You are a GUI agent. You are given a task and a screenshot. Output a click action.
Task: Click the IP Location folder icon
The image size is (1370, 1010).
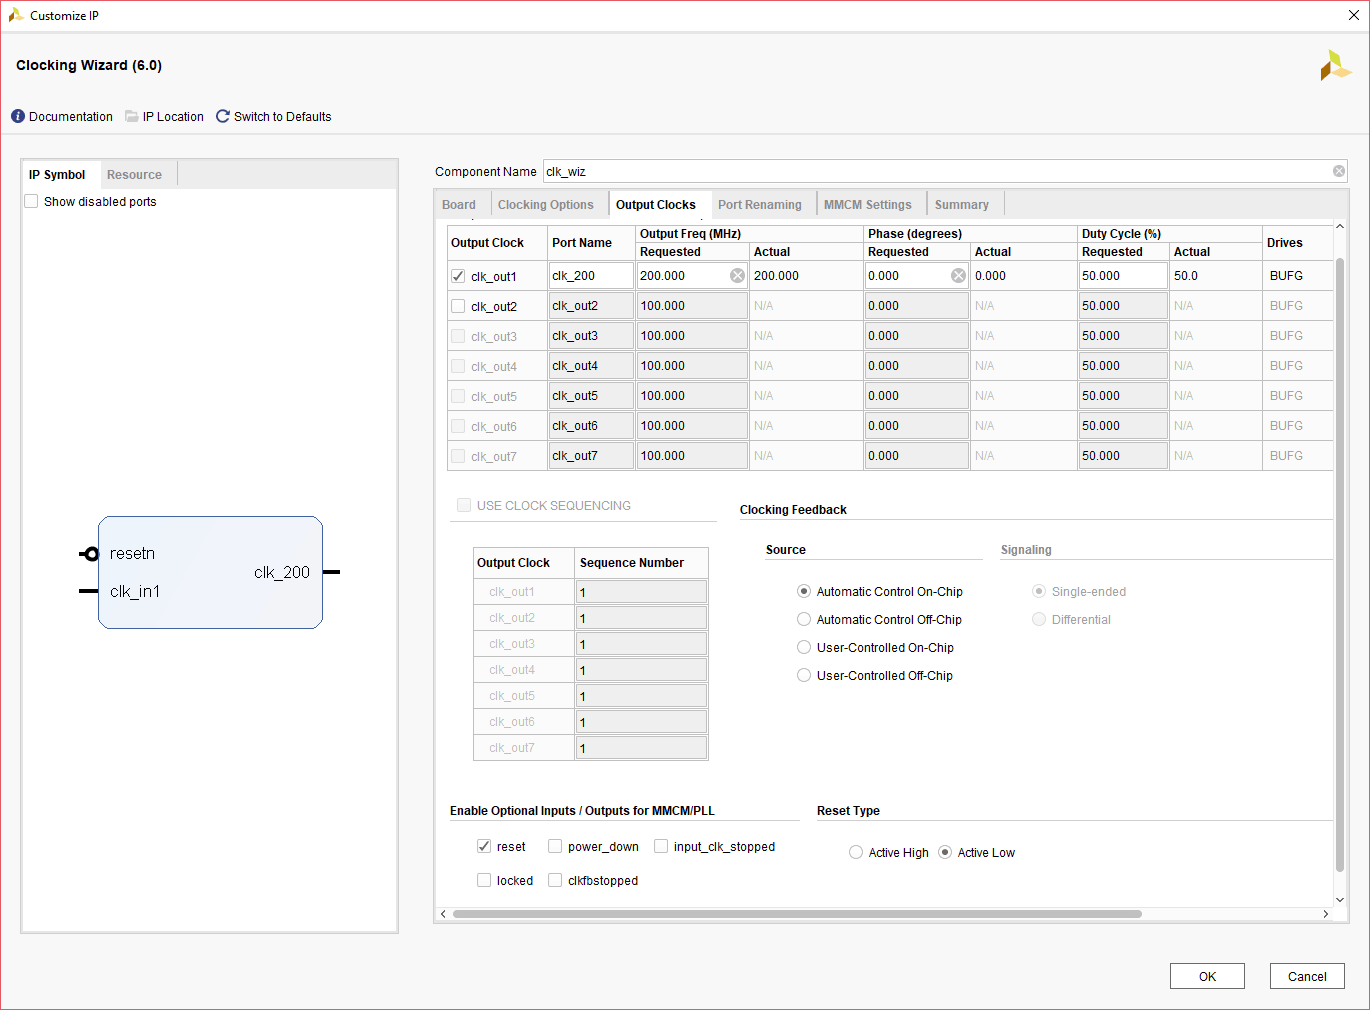(132, 117)
